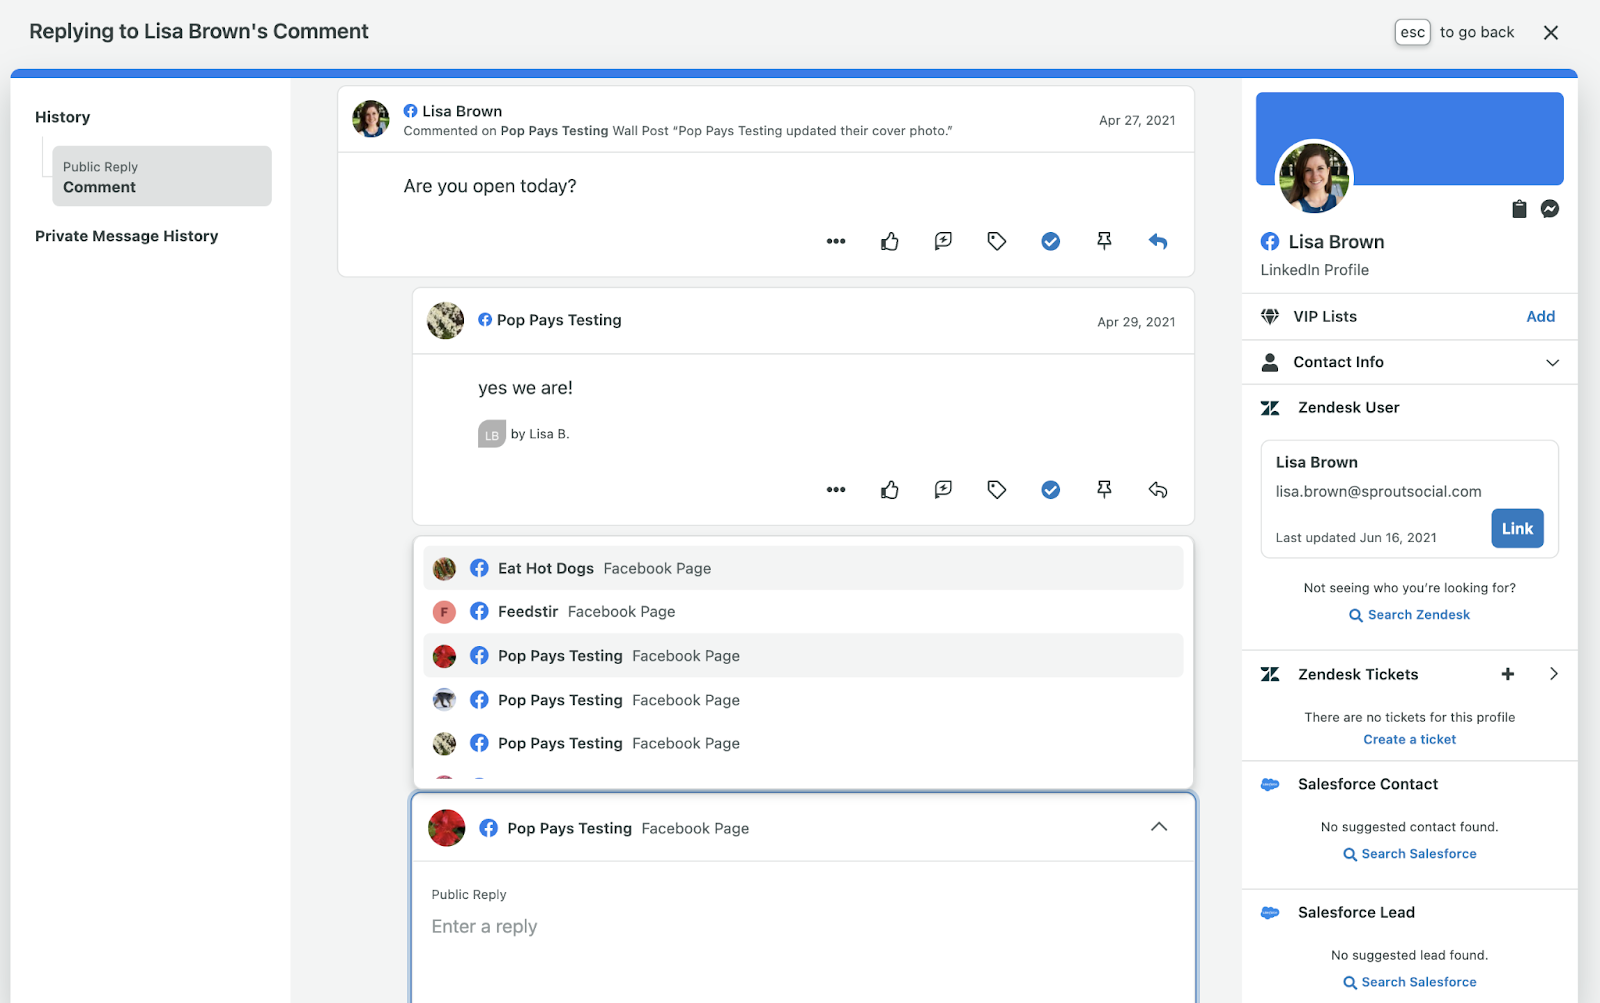The height and width of the screenshot is (1003, 1600).
Task: Click Lisa Brown's avatar on the comment
Action: (371, 119)
